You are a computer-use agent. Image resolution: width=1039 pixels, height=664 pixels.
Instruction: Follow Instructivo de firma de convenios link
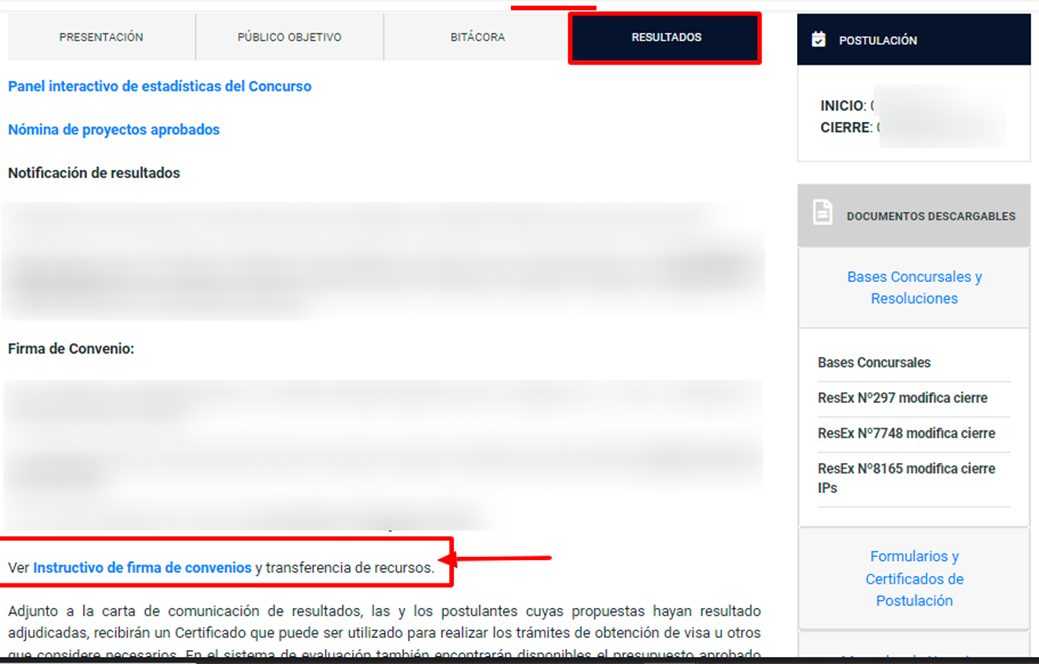click(x=142, y=568)
